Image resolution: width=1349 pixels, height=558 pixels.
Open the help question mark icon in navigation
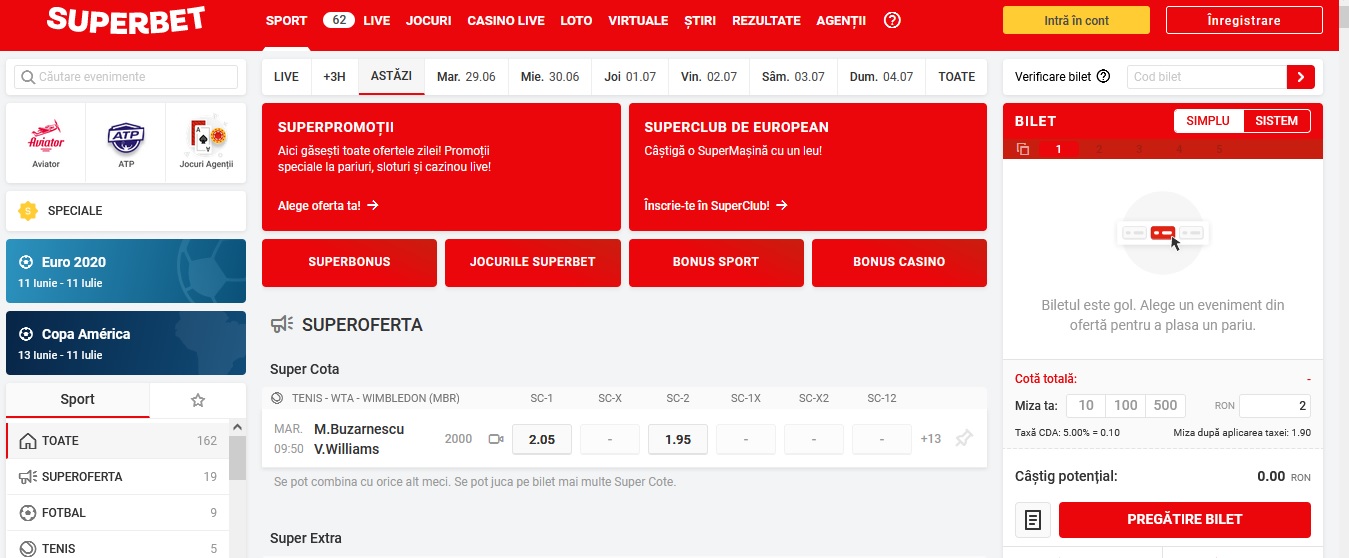click(893, 20)
